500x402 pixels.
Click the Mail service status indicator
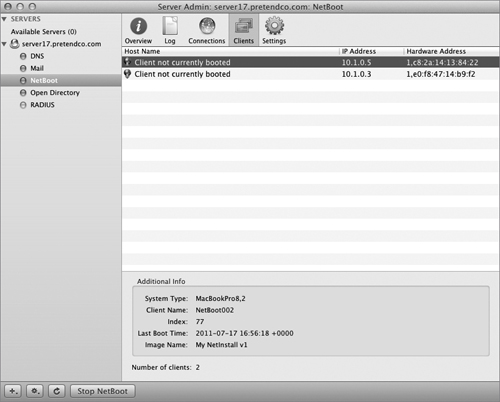[x=23, y=68]
